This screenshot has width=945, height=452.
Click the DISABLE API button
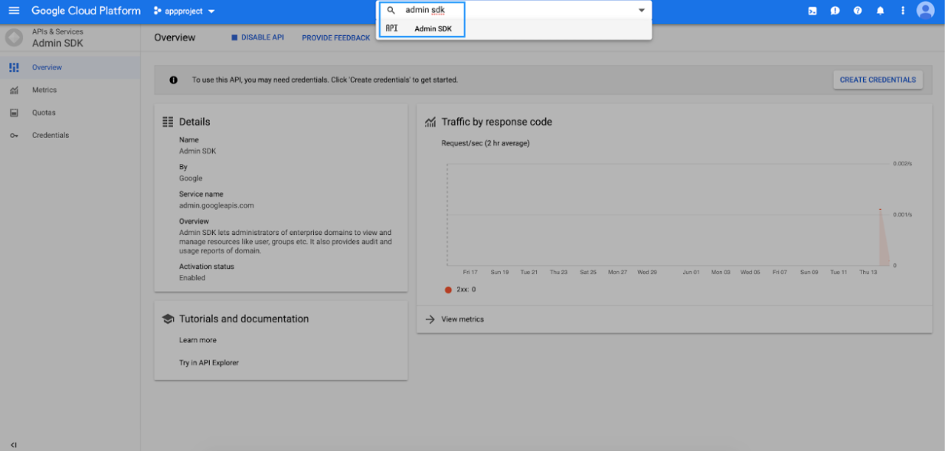coord(257,37)
